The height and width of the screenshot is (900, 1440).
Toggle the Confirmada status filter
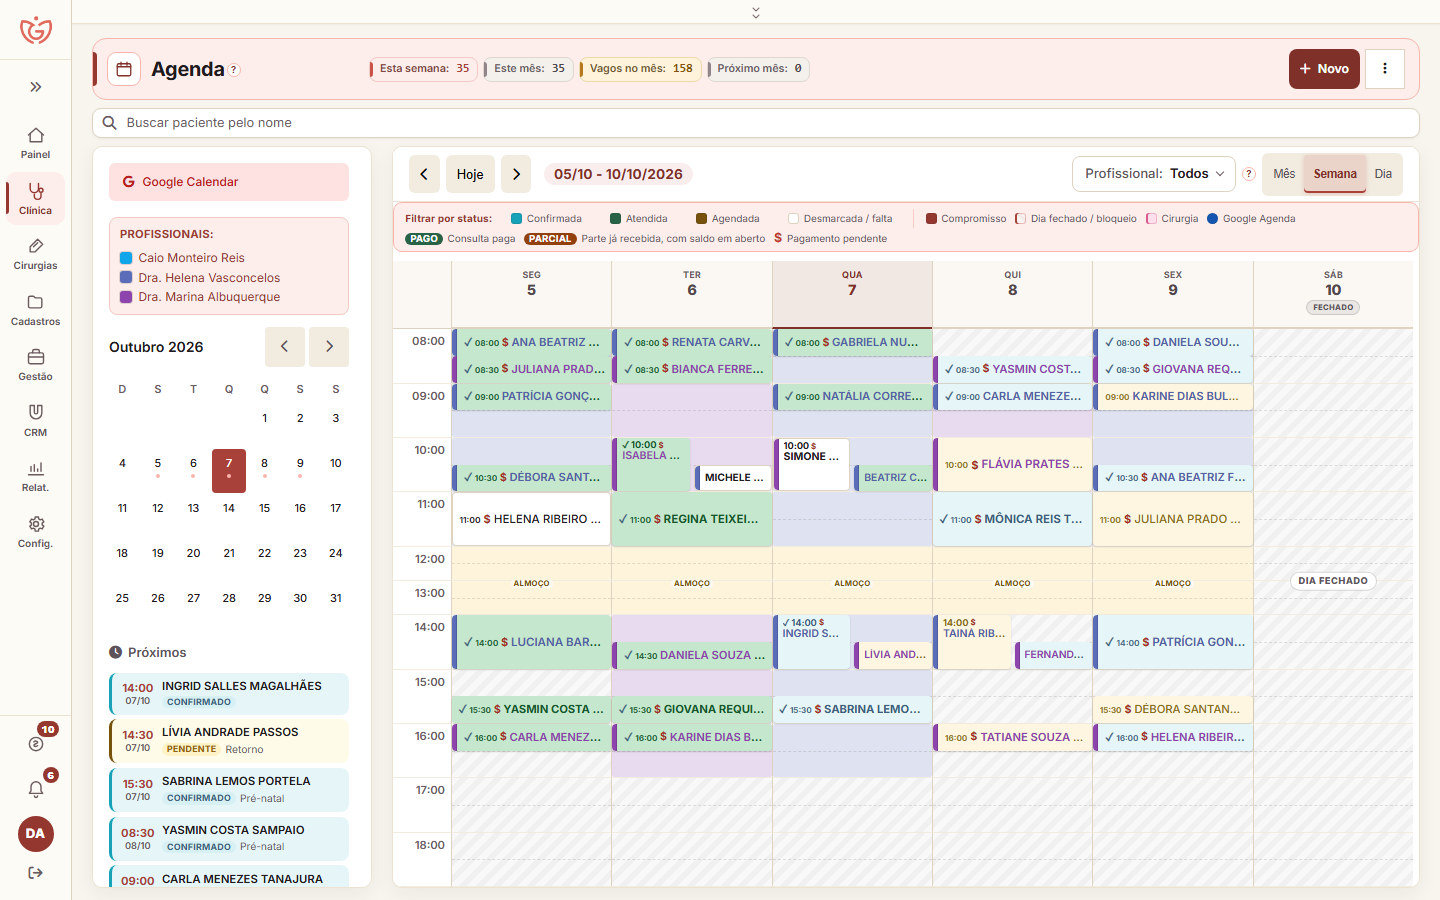546,219
